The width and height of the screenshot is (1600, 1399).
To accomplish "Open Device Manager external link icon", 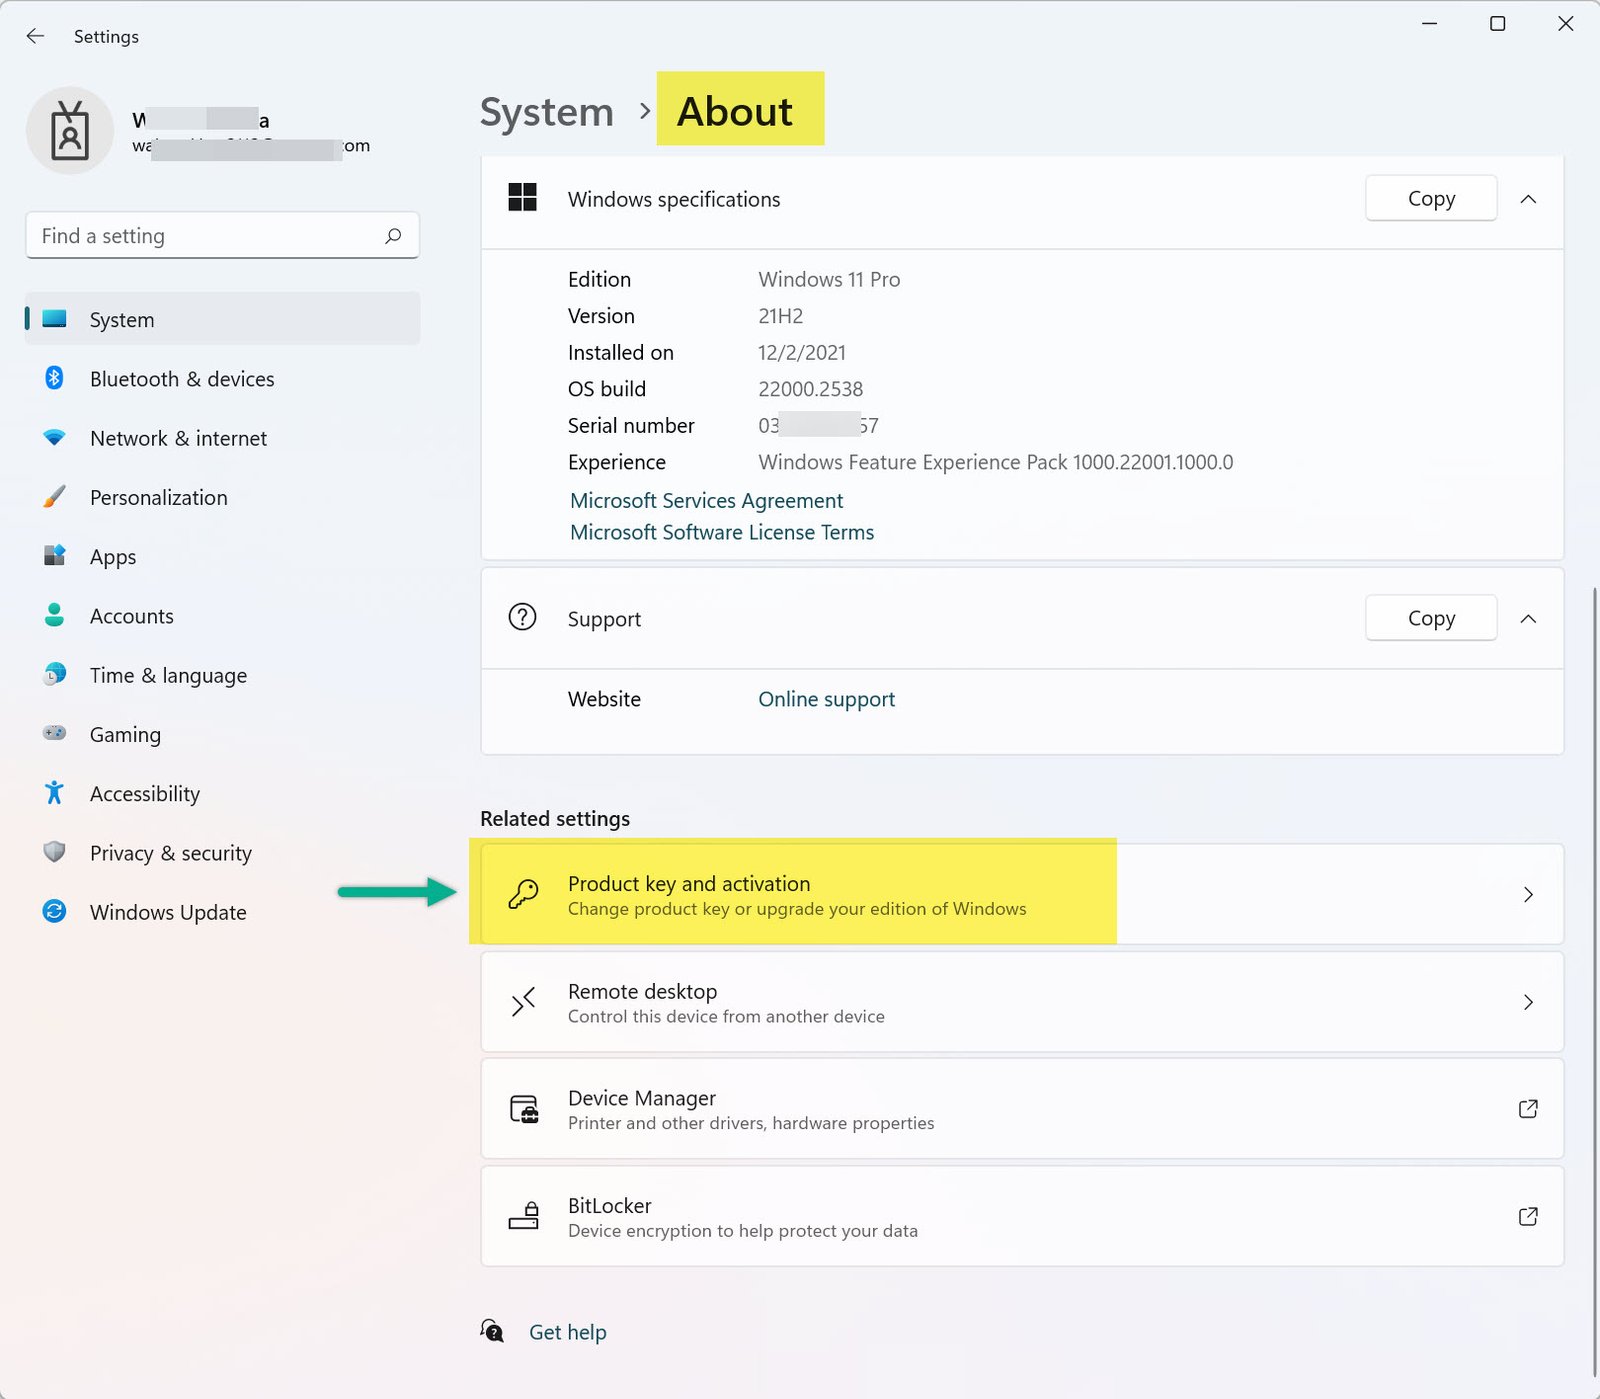I will (1528, 1109).
